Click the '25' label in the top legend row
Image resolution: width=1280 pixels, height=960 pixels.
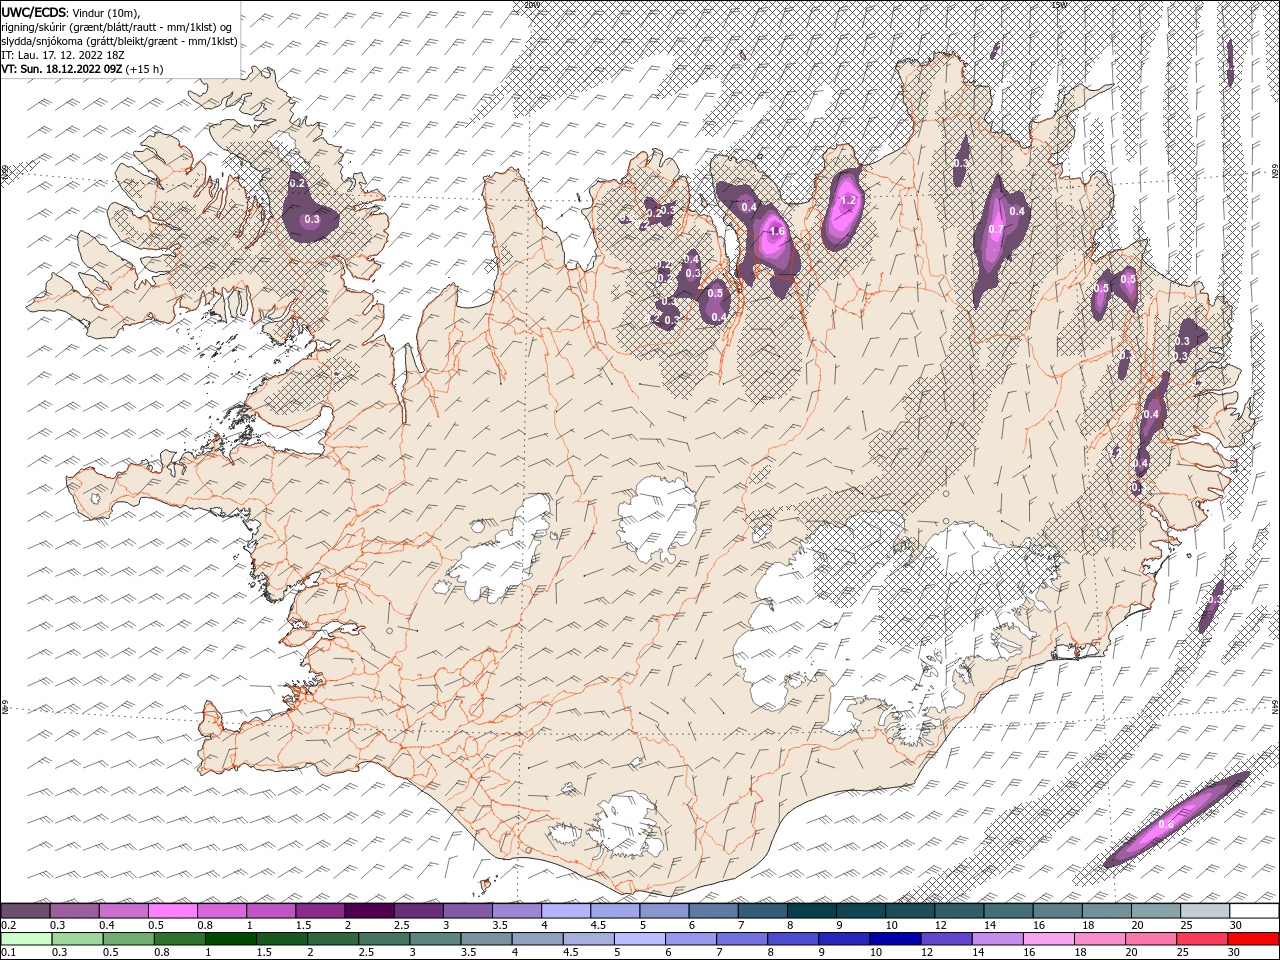1186,924
